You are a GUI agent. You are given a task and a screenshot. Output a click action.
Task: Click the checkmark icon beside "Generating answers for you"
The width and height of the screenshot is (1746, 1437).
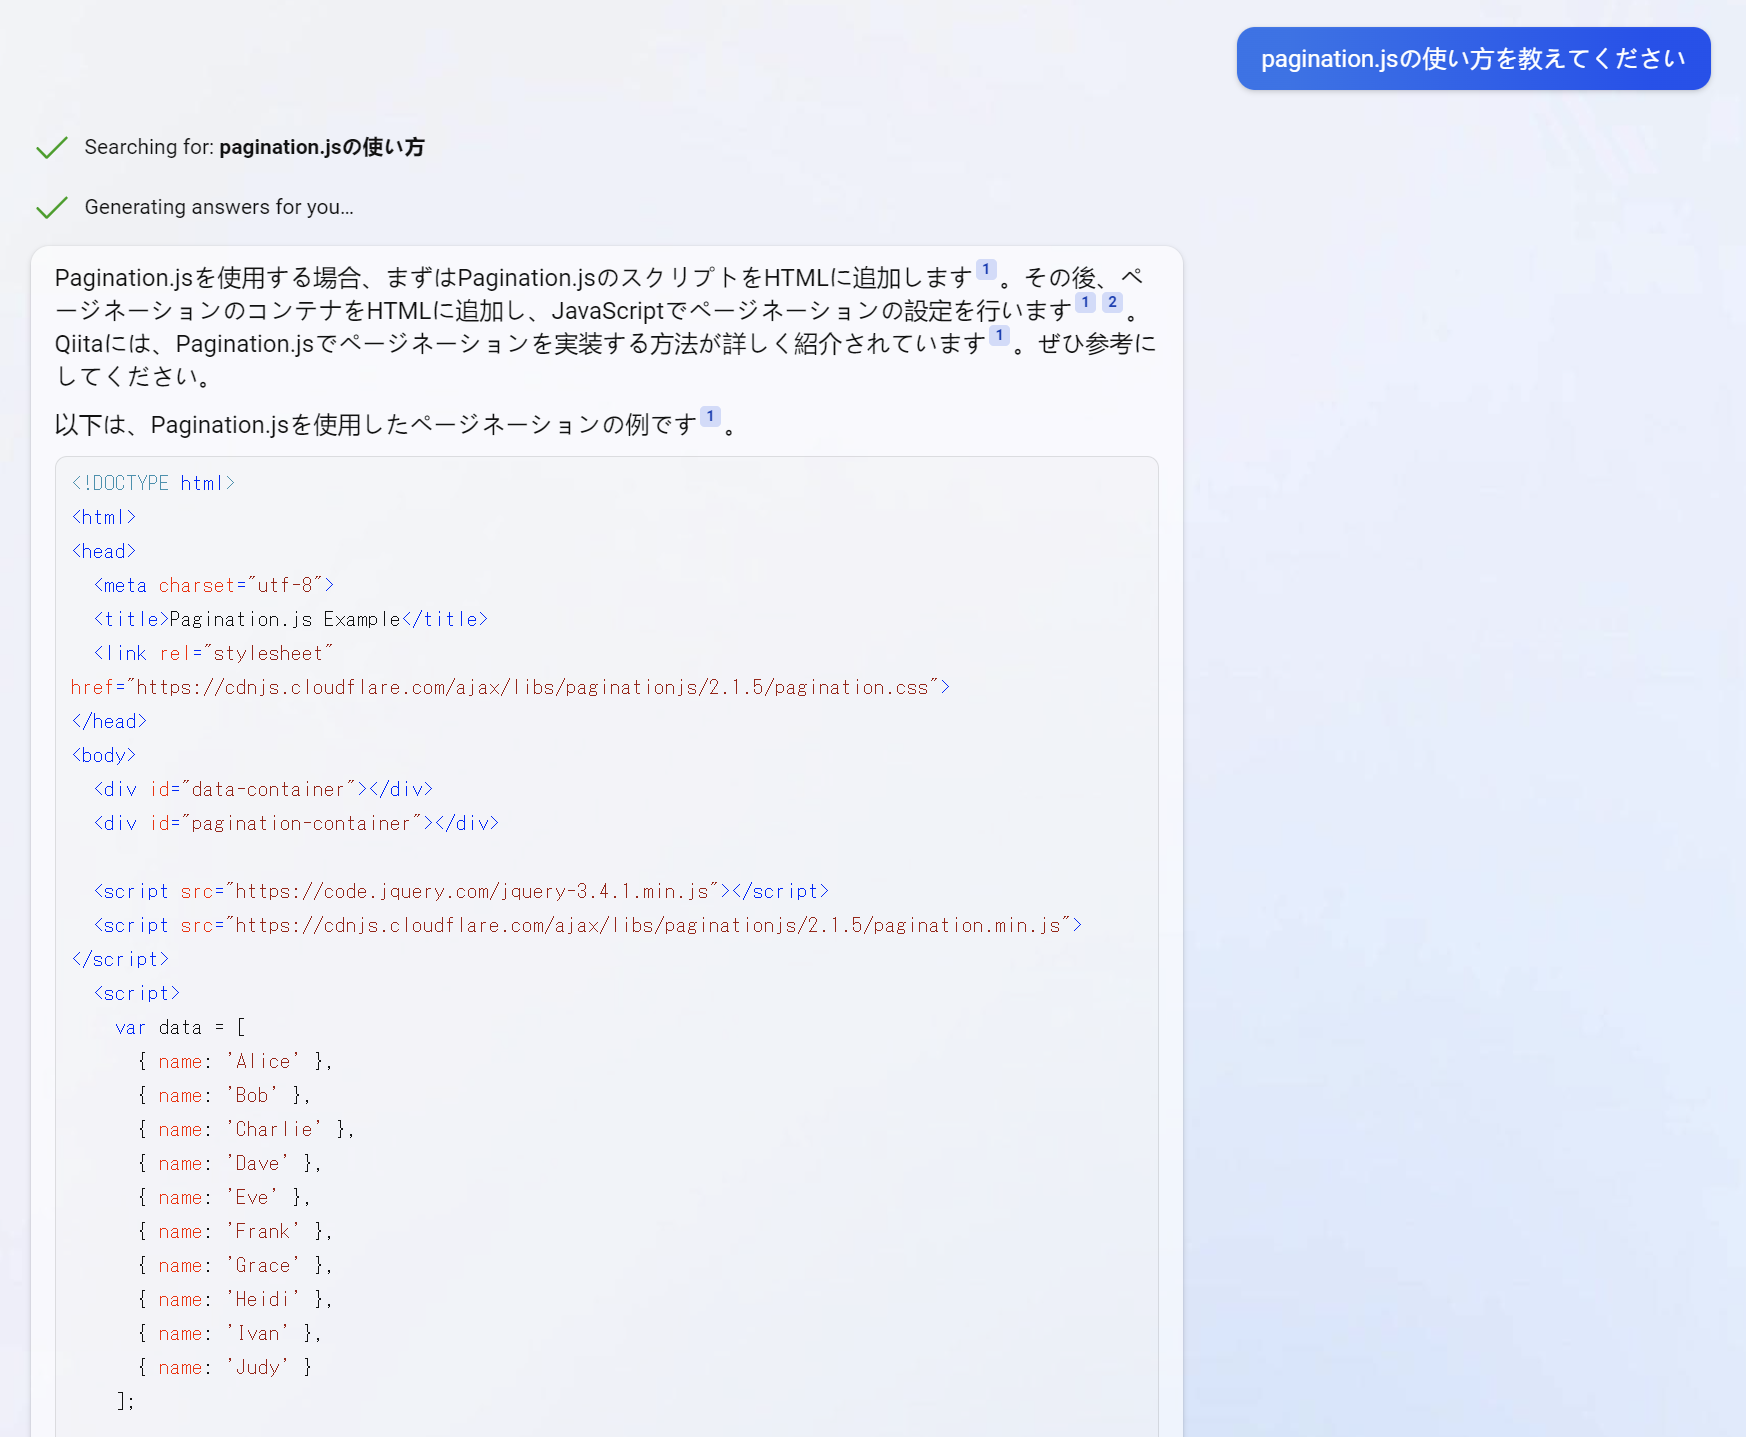coord(51,207)
